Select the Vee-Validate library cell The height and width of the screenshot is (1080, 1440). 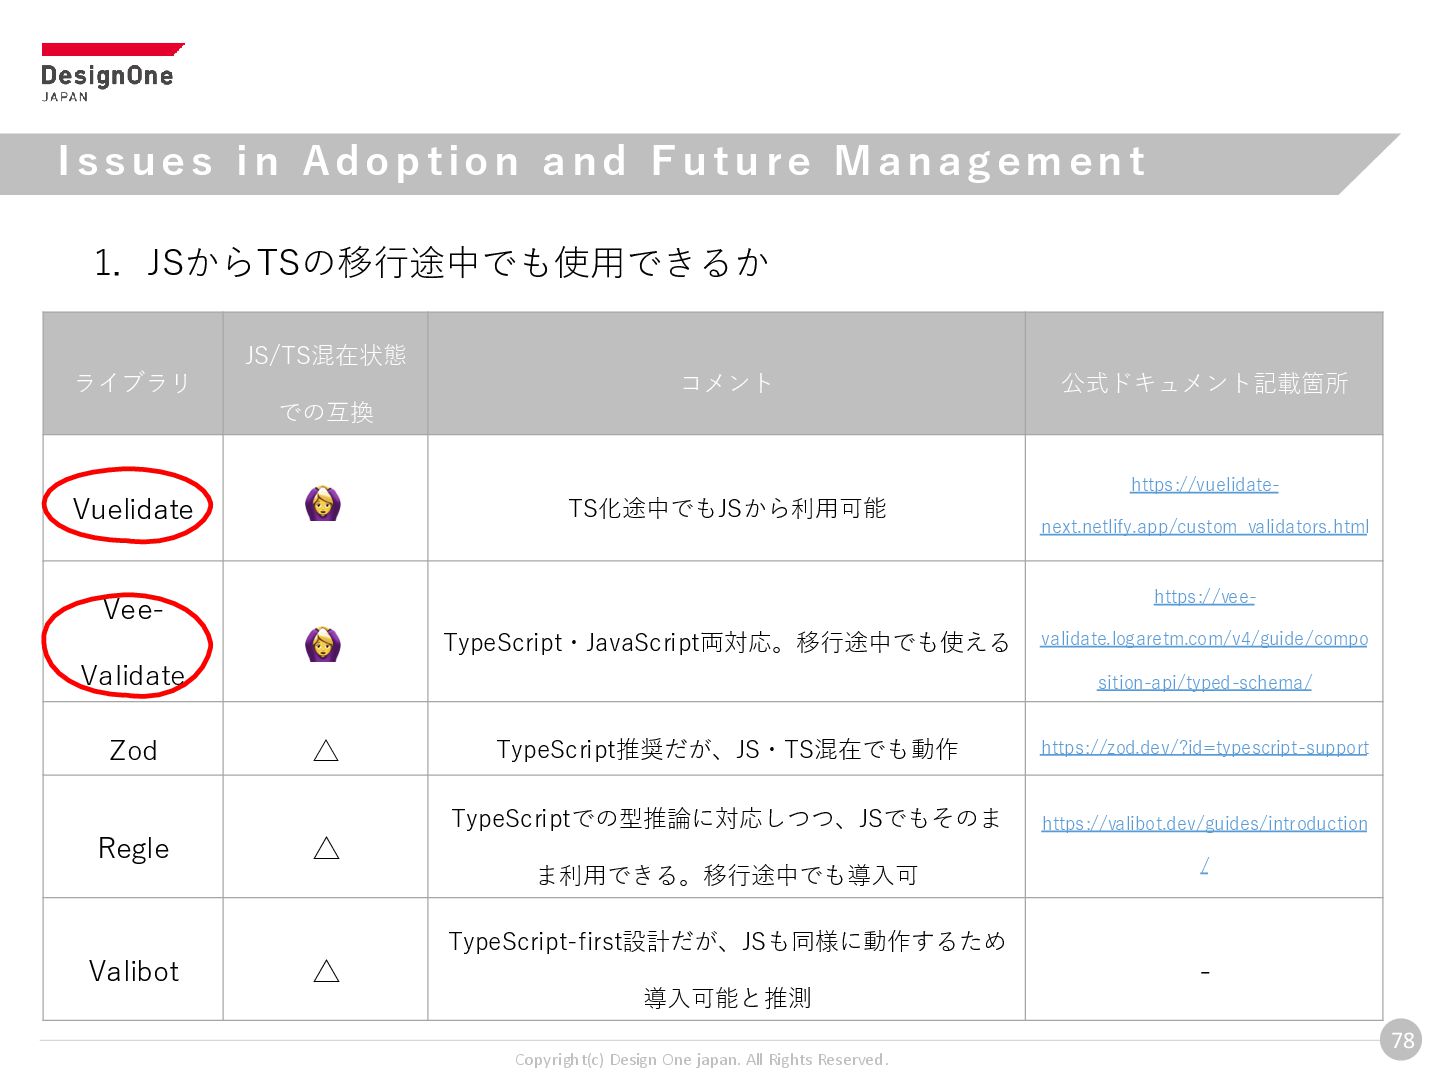pos(133,632)
